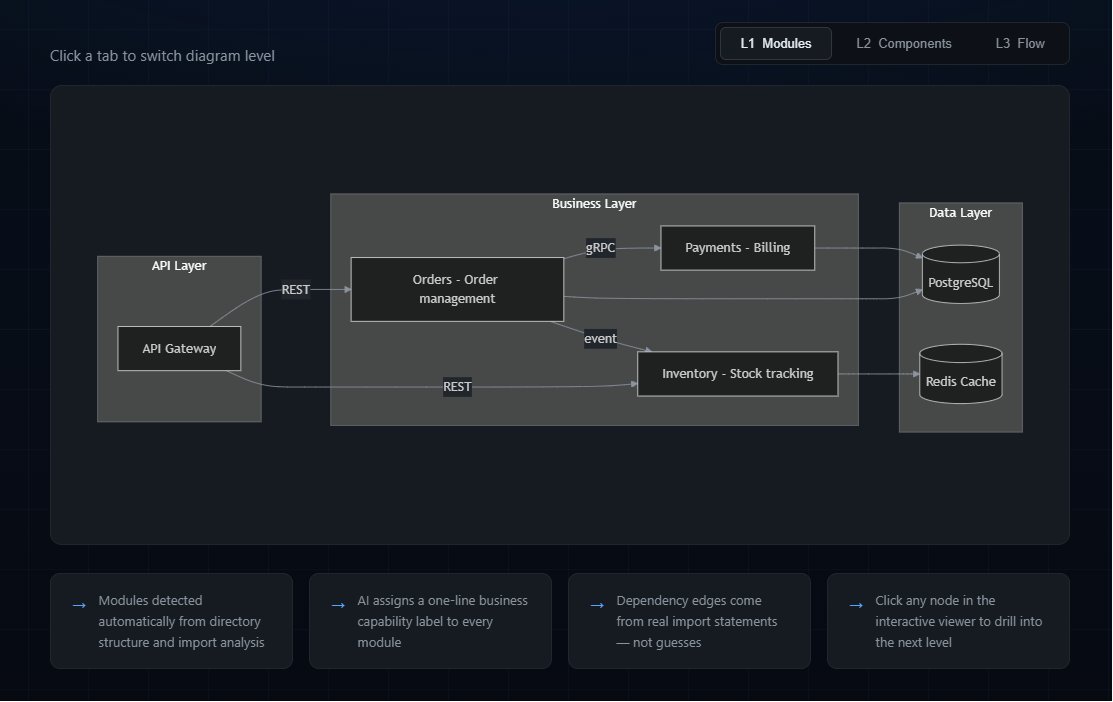Click the API Layer group title
Image resolution: width=1113 pixels, height=702 pixels.
179,265
